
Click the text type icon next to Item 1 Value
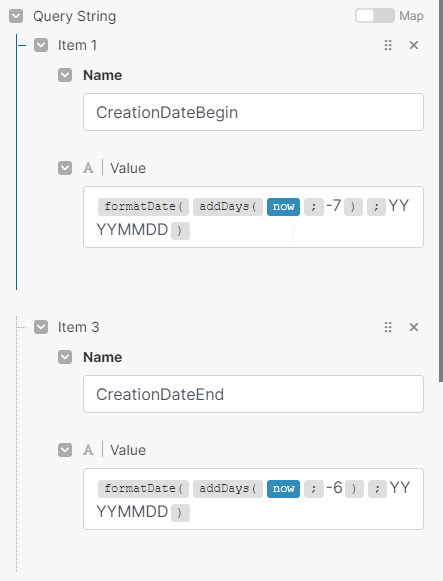click(88, 168)
